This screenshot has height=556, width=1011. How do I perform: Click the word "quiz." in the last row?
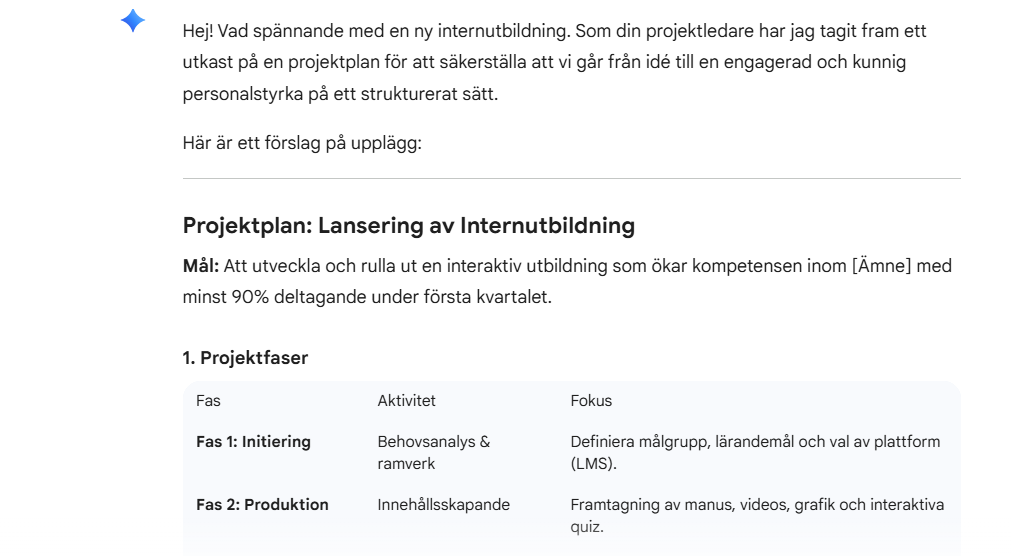[x=586, y=526]
